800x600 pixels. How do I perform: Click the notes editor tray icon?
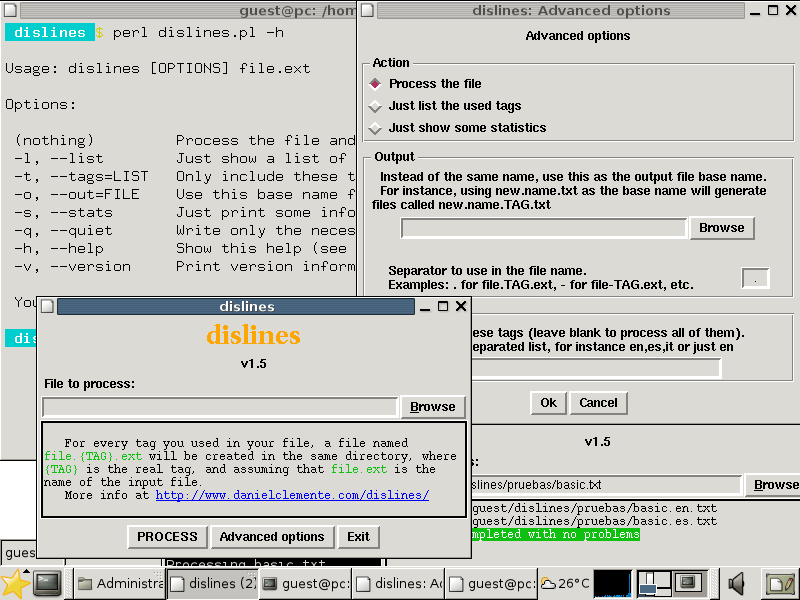click(781, 584)
